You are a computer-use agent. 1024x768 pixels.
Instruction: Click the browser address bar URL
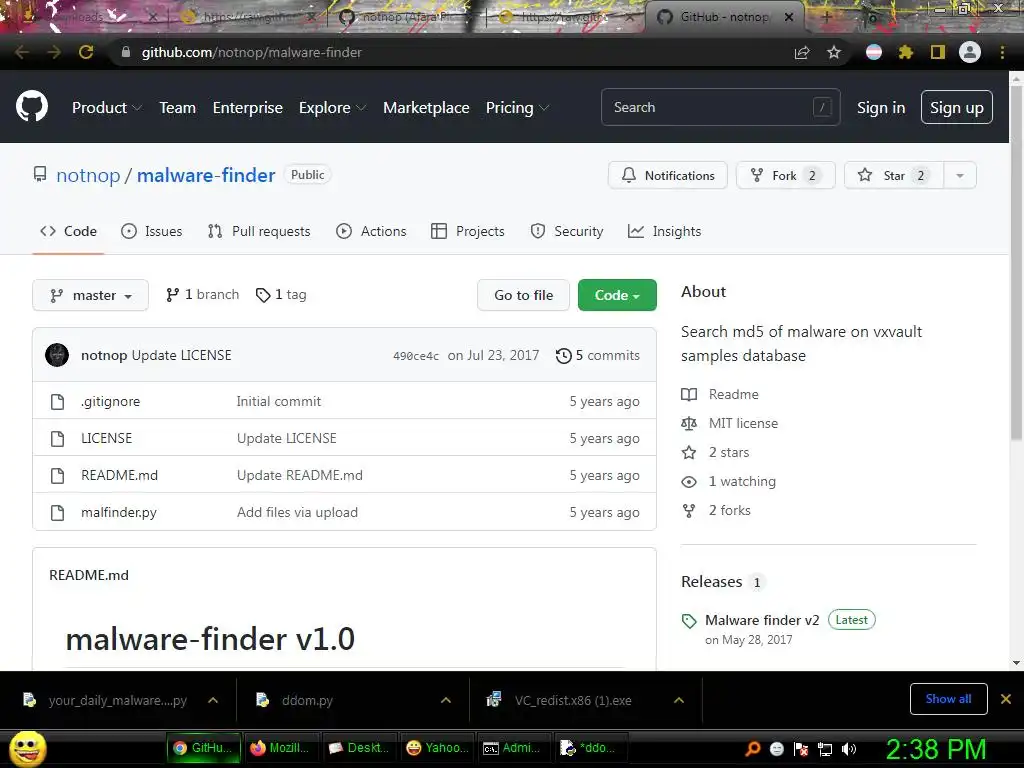[251, 52]
